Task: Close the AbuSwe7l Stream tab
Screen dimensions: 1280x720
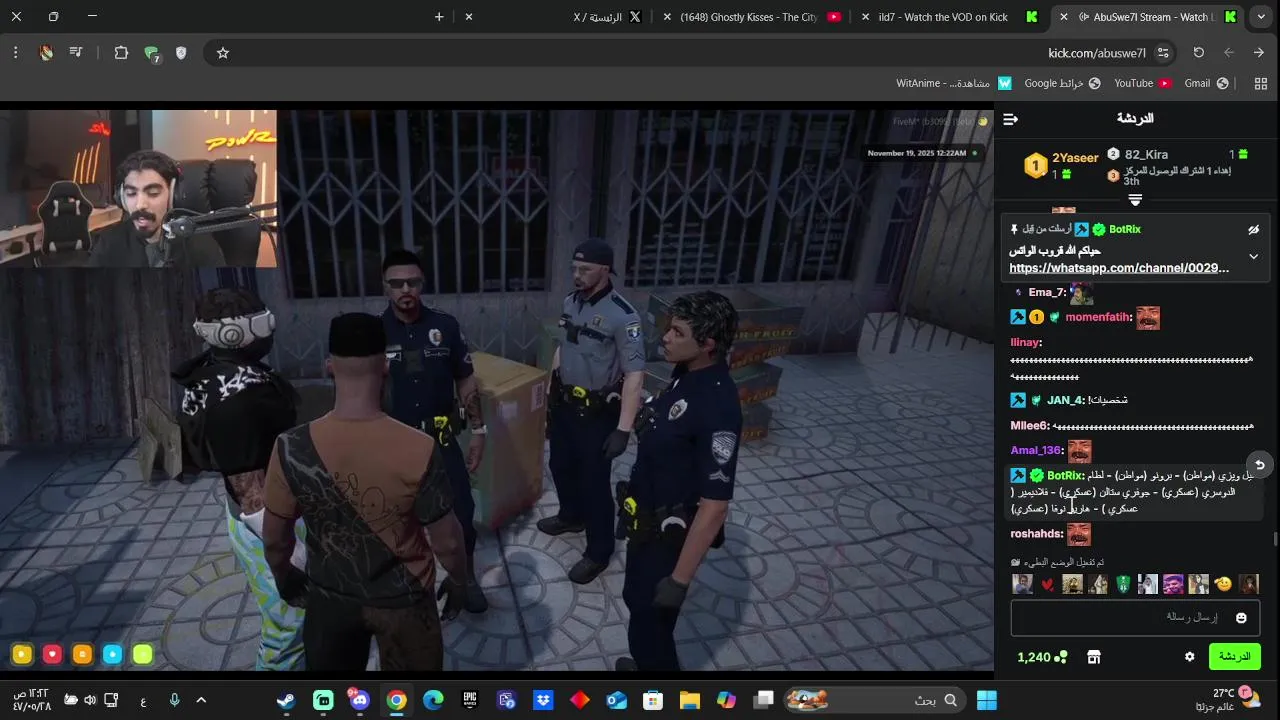Action: [1064, 17]
